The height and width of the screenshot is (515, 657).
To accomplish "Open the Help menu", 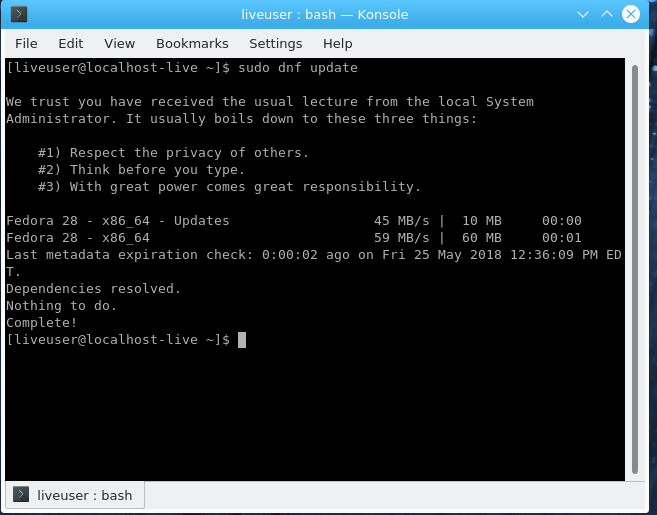I will (x=337, y=44).
